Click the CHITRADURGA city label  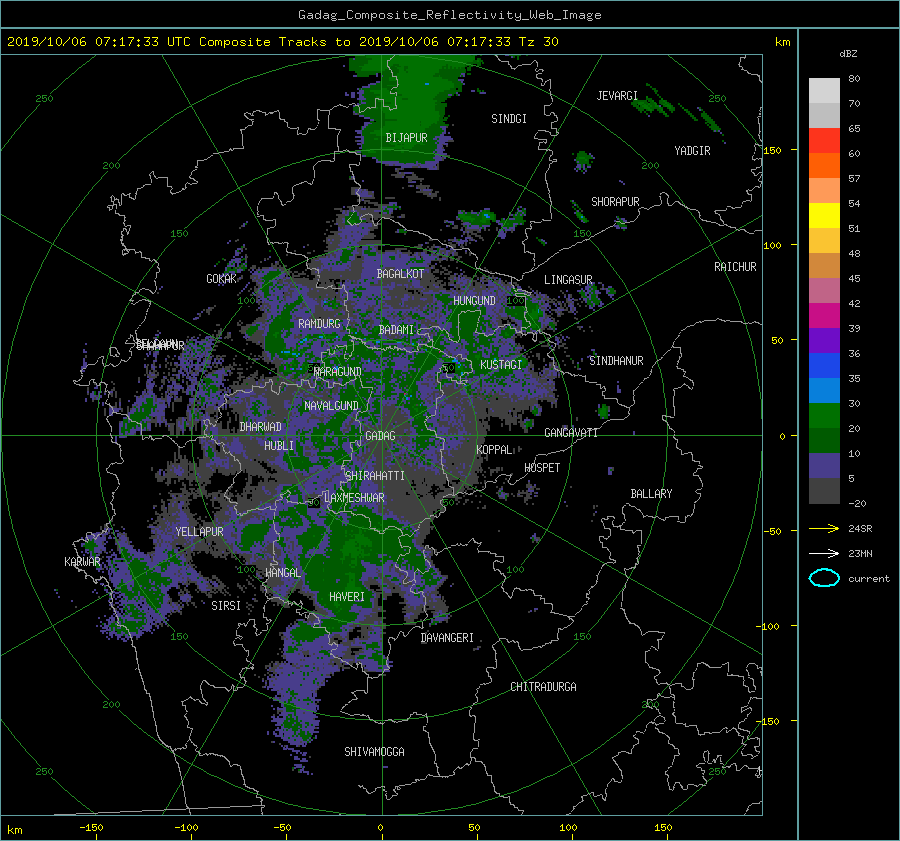(543, 687)
